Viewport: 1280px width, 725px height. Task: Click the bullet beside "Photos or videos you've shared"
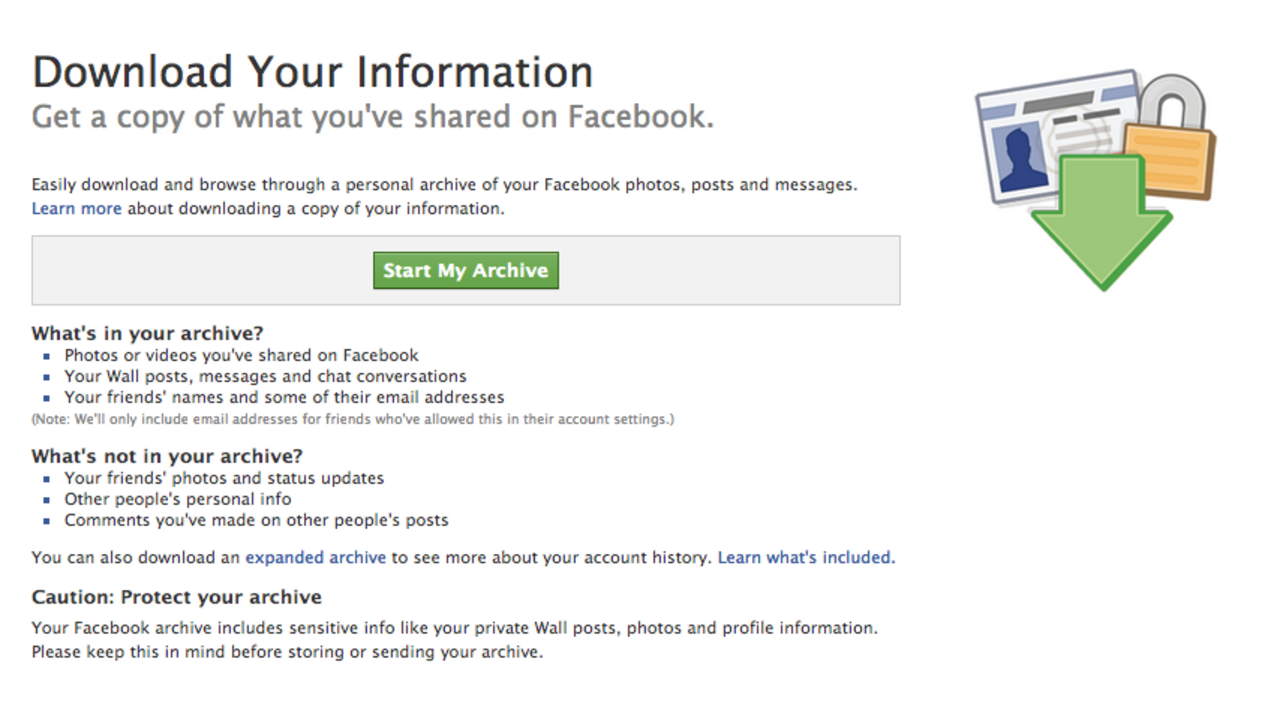pos(48,355)
